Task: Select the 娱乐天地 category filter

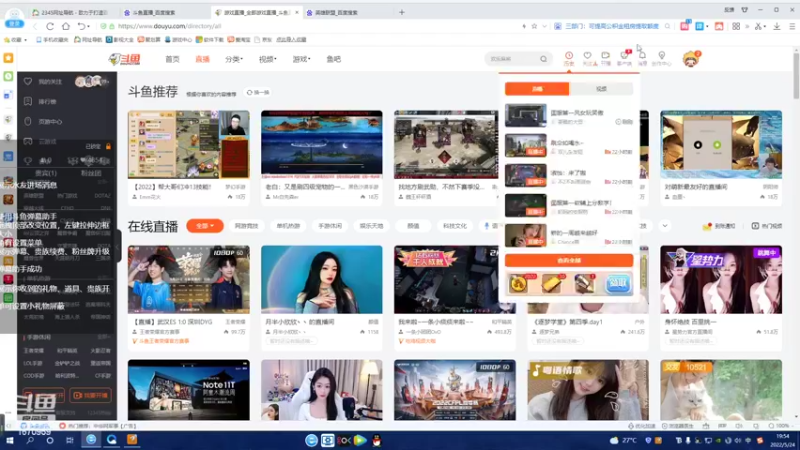Action: 371,226
